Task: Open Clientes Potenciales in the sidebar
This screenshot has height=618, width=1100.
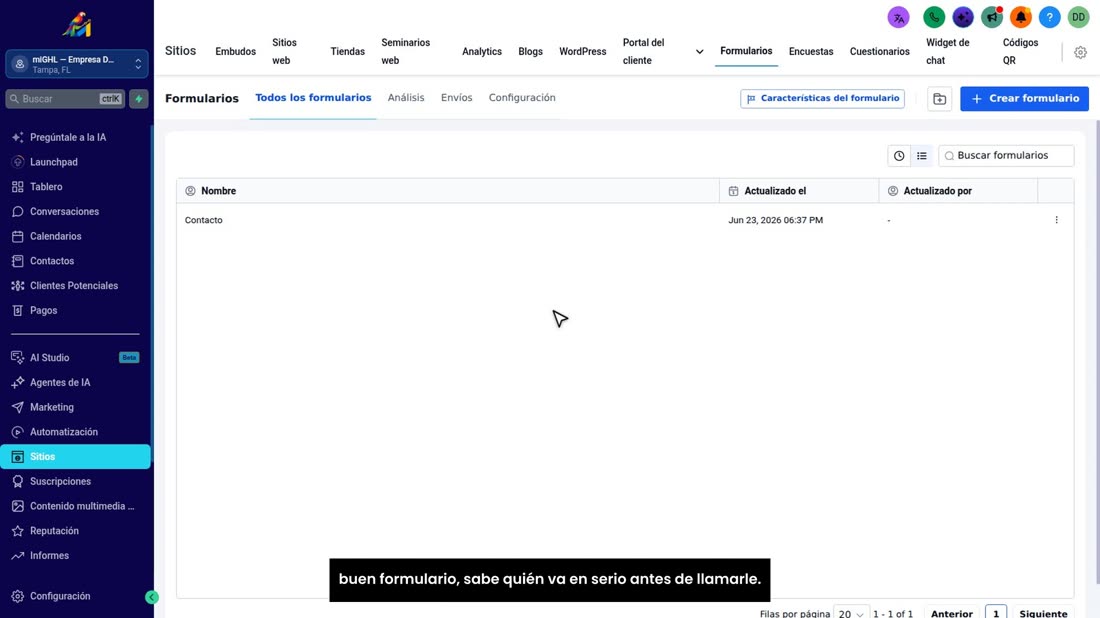Action: 76,286
